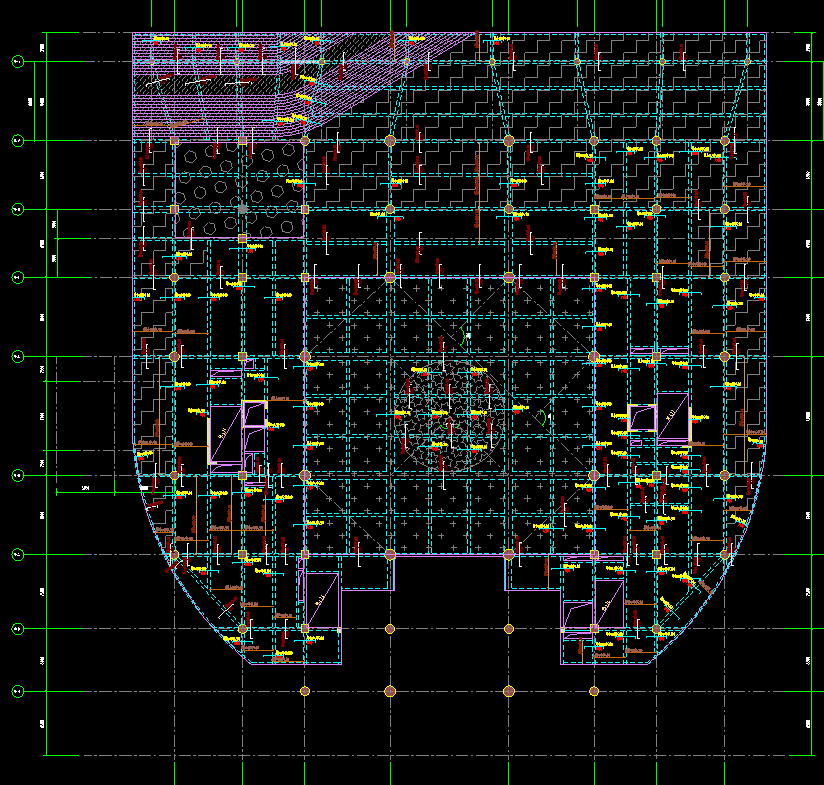Select the small white square marker above center circle

click(467, 337)
